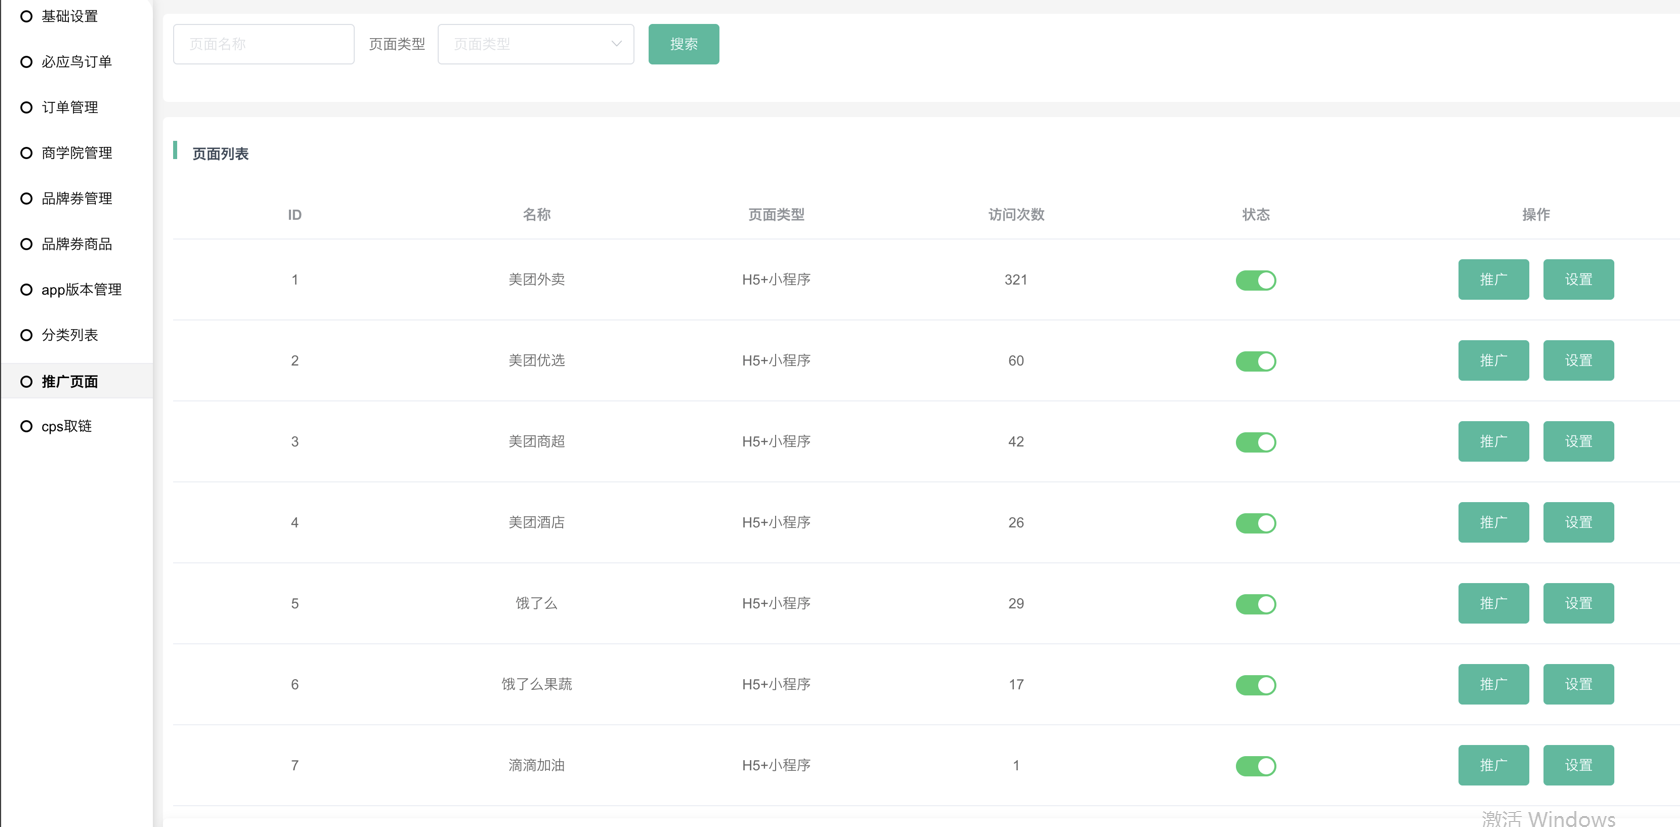Open 设置 for 美团优选

coord(1578,360)
